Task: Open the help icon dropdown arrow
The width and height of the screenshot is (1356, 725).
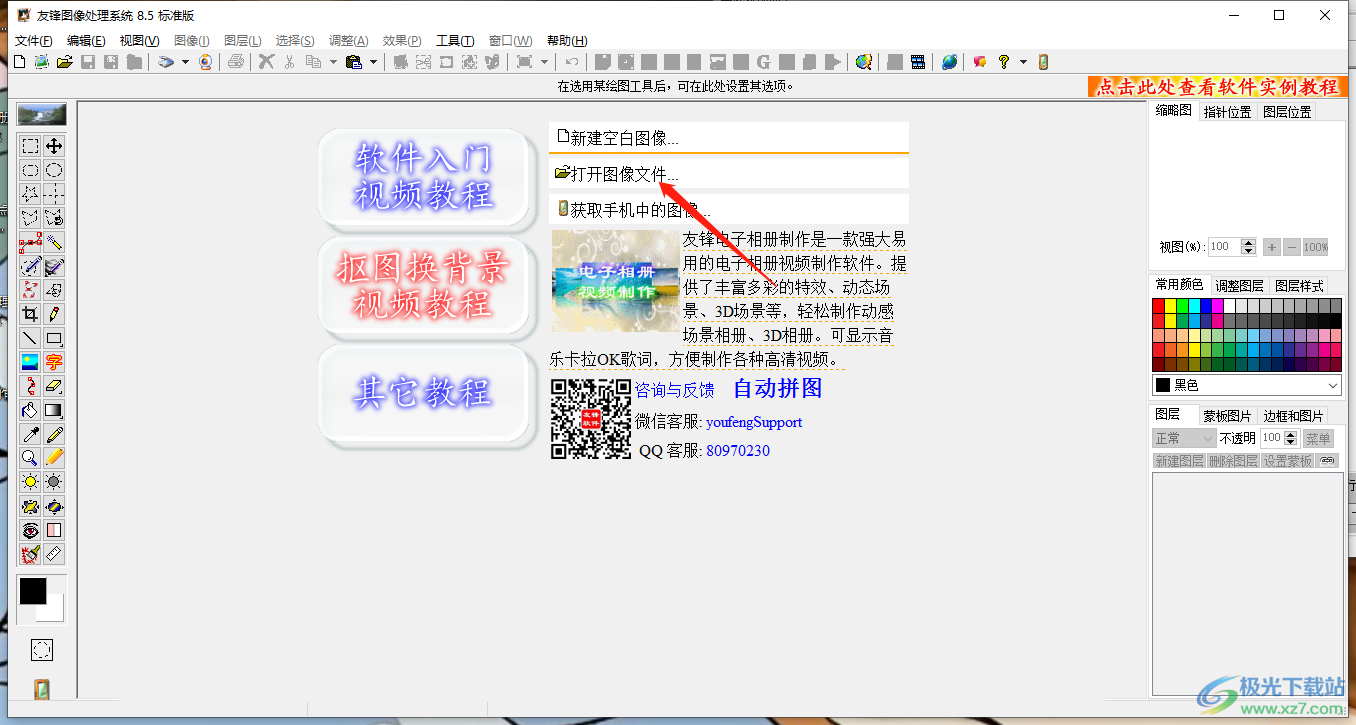Action: pyautogui.click(x=1023, y=62)
